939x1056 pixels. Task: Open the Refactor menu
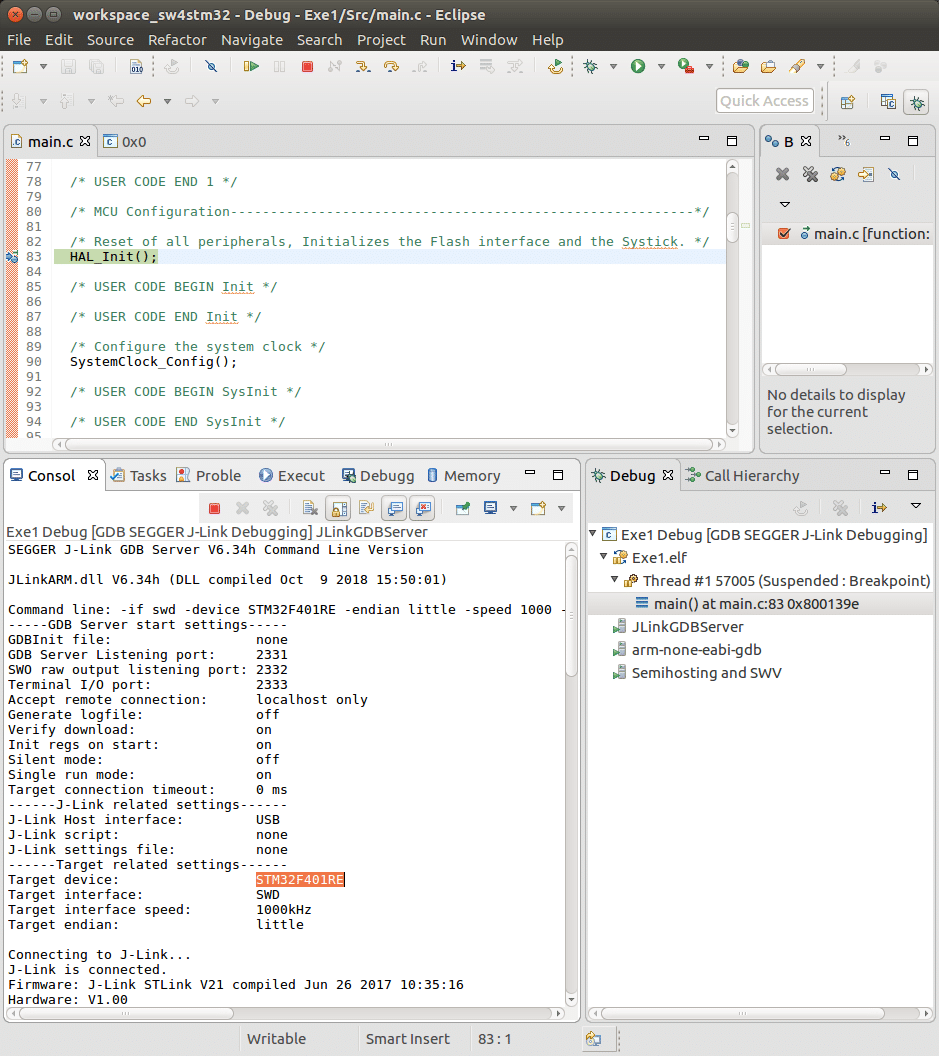177,40
